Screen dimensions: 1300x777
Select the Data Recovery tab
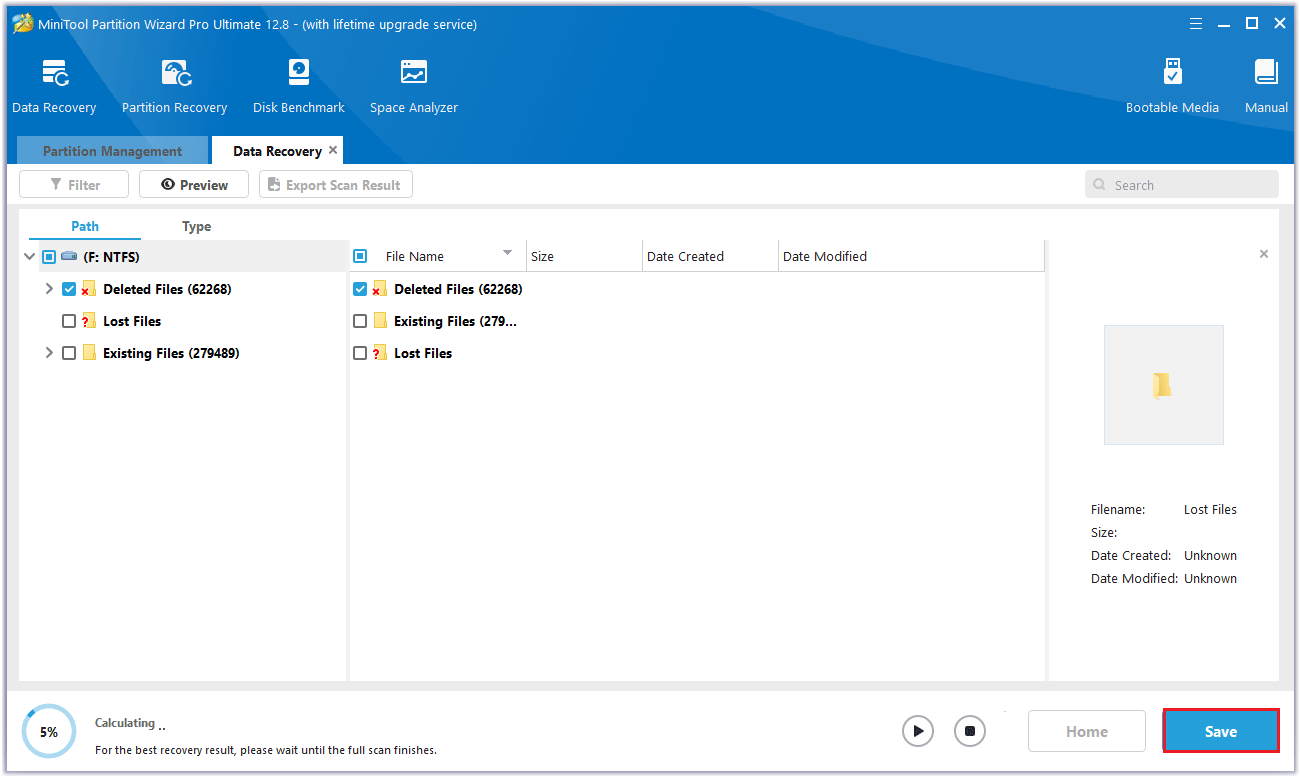pos(277,151)
